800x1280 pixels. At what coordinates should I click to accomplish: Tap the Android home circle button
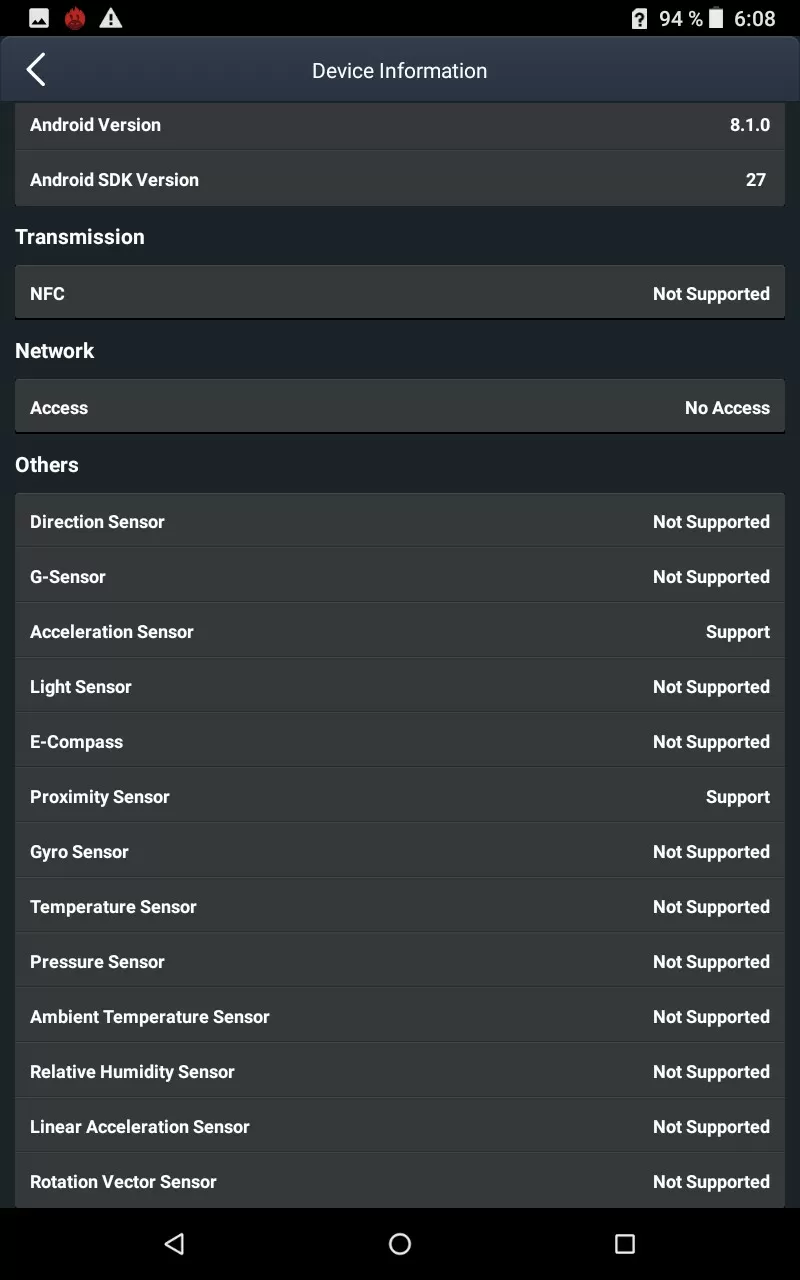point(400,1243)
